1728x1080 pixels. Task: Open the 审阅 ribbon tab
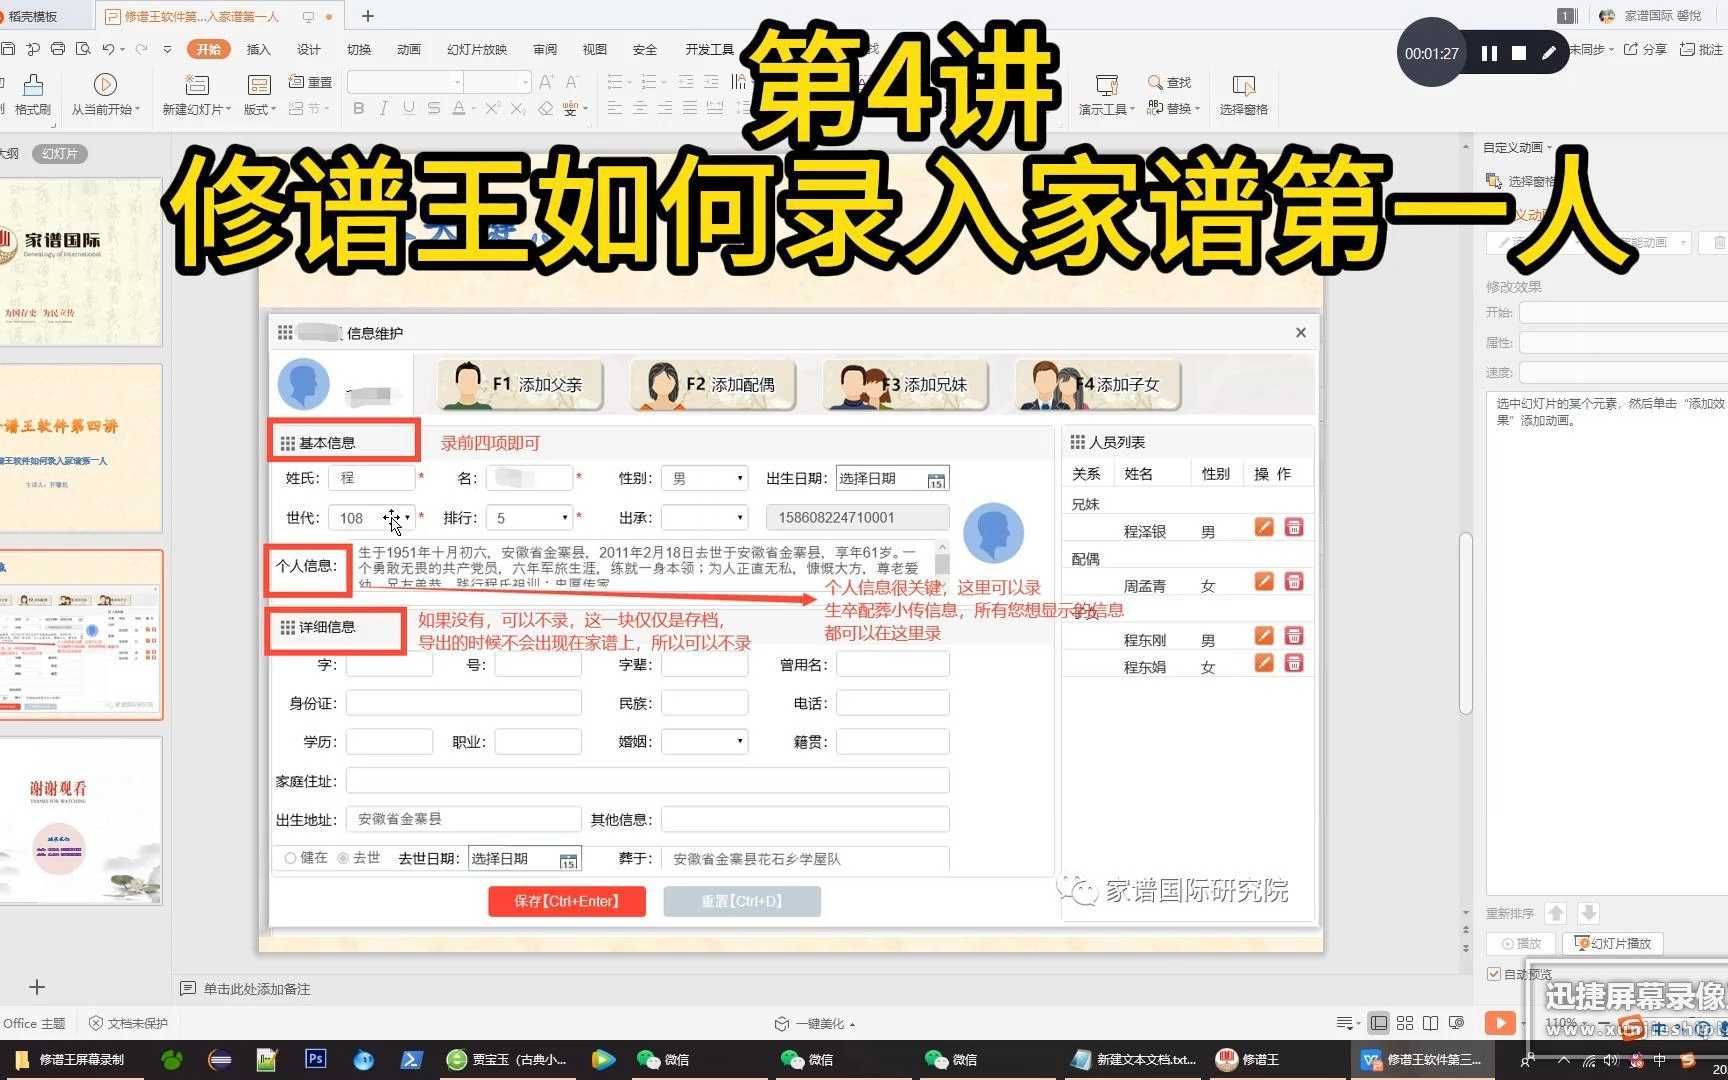[545, 49]
